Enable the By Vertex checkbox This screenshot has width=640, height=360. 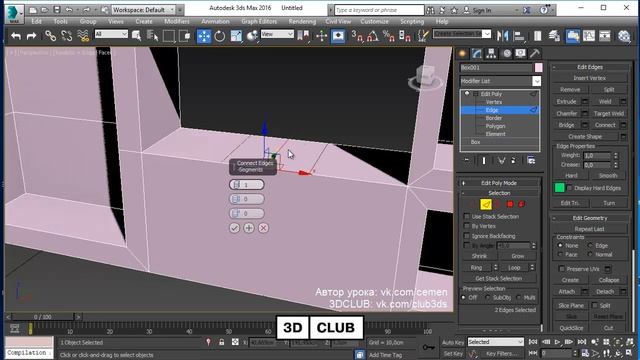(x=467, y=226)
